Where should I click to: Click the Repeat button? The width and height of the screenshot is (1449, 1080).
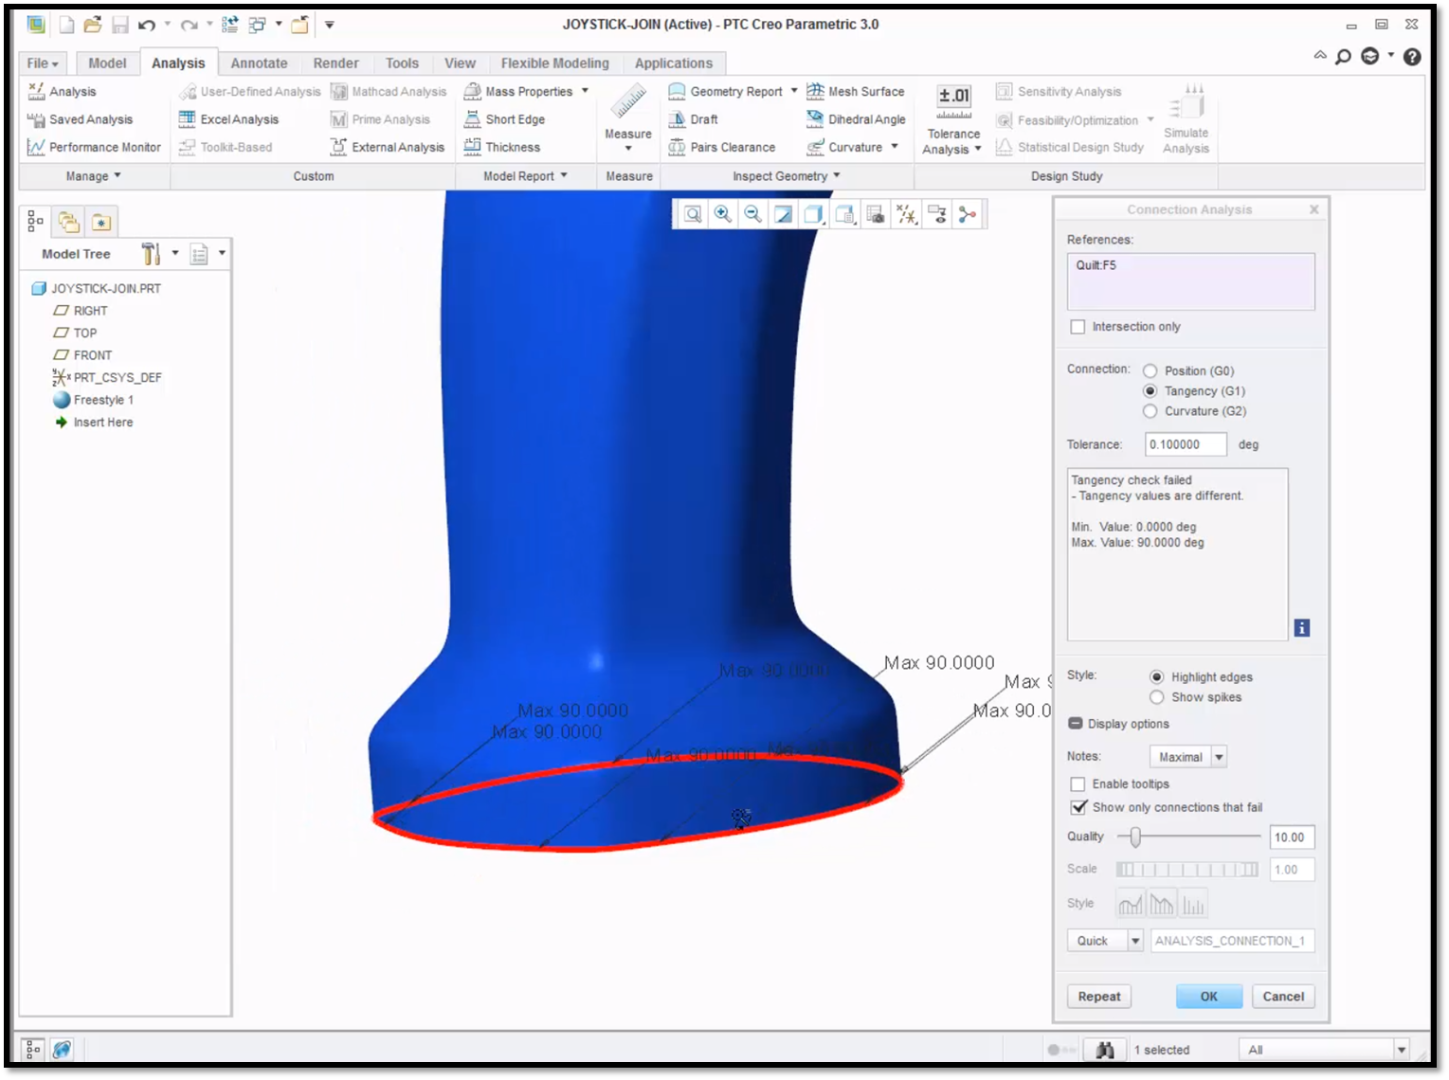(x=1099, y=996)
